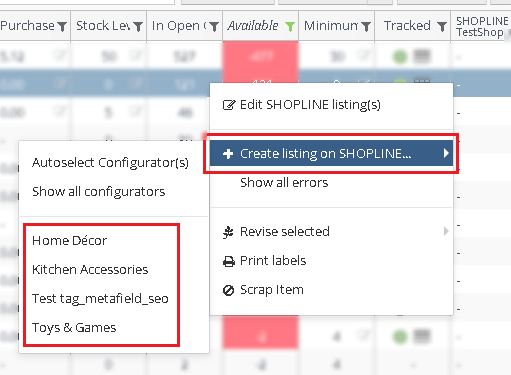Click the prohibited icon next to Scrap Item
511x375 pixels.
[x=228, y=290]
